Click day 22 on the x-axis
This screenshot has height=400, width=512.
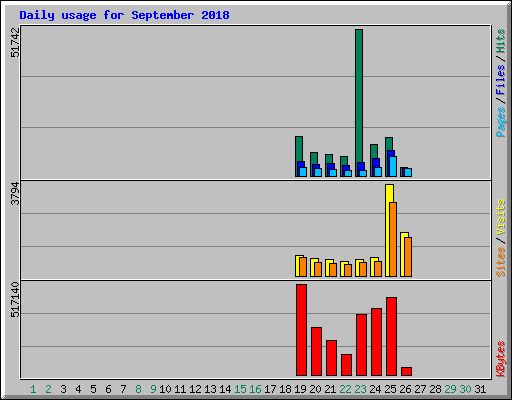[345, 389]
